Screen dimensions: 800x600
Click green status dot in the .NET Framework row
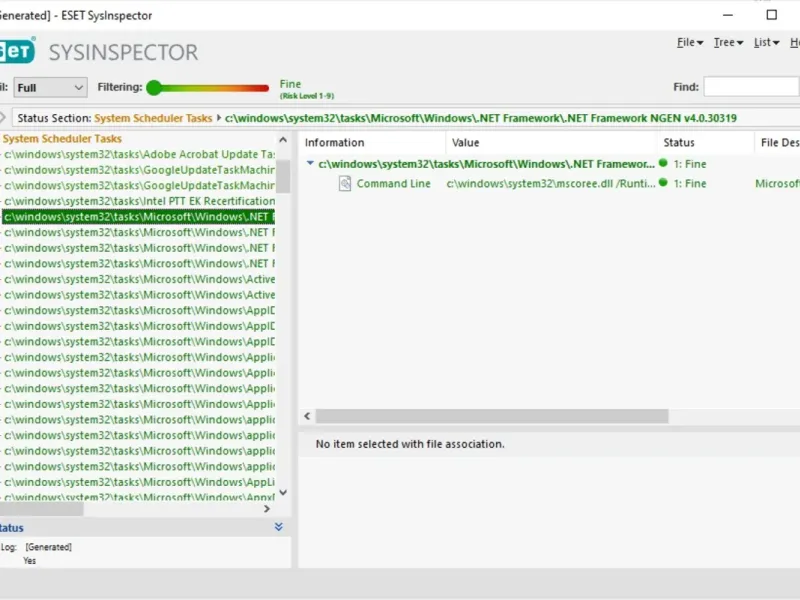pyautogui.click(x=663, y=163)
